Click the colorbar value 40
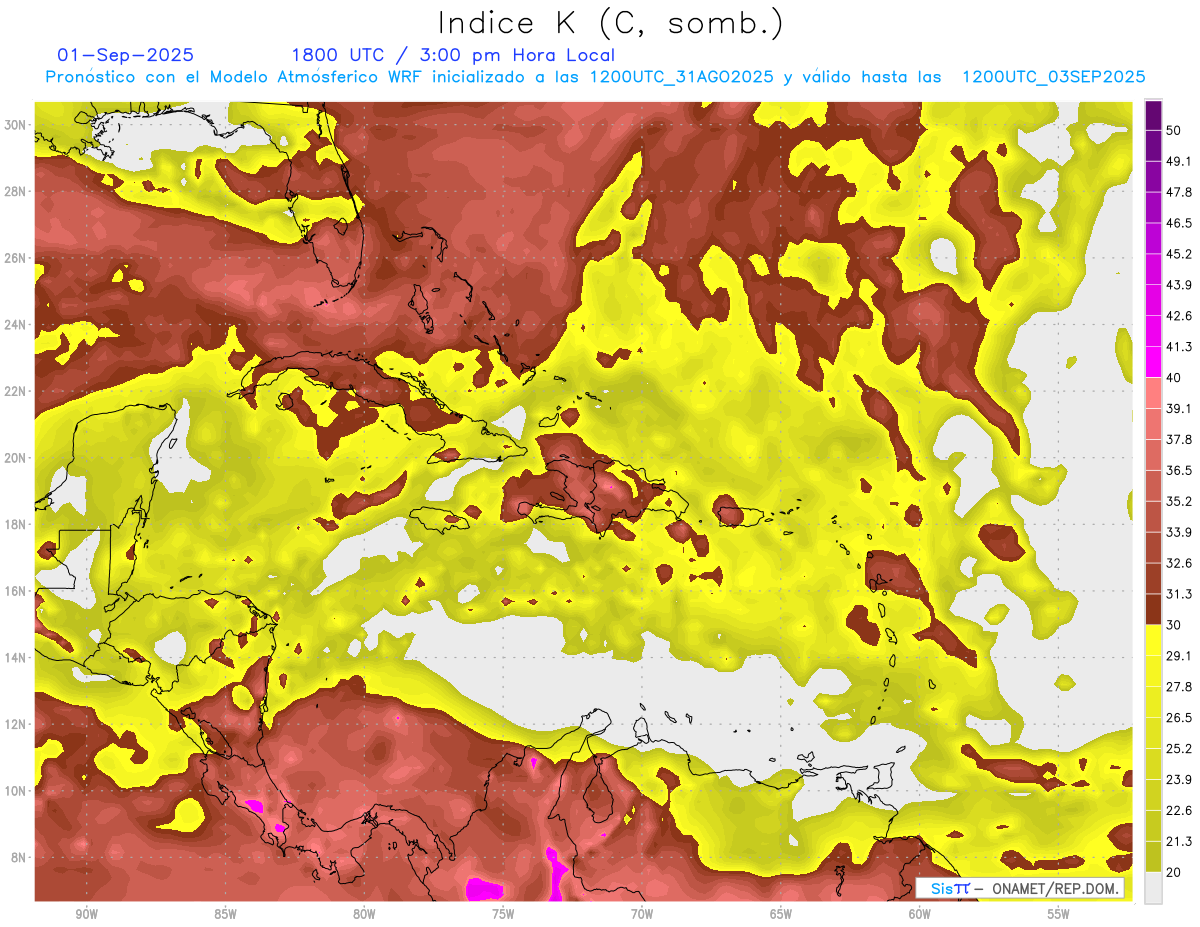Image resolution: width=1200 pixels, height=927 pixels. tap(1174, 378)
